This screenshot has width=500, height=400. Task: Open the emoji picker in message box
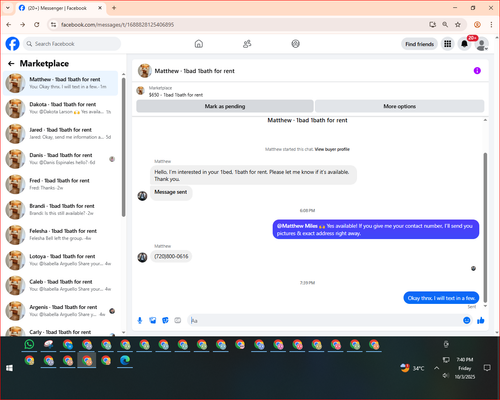click(467, 320)
